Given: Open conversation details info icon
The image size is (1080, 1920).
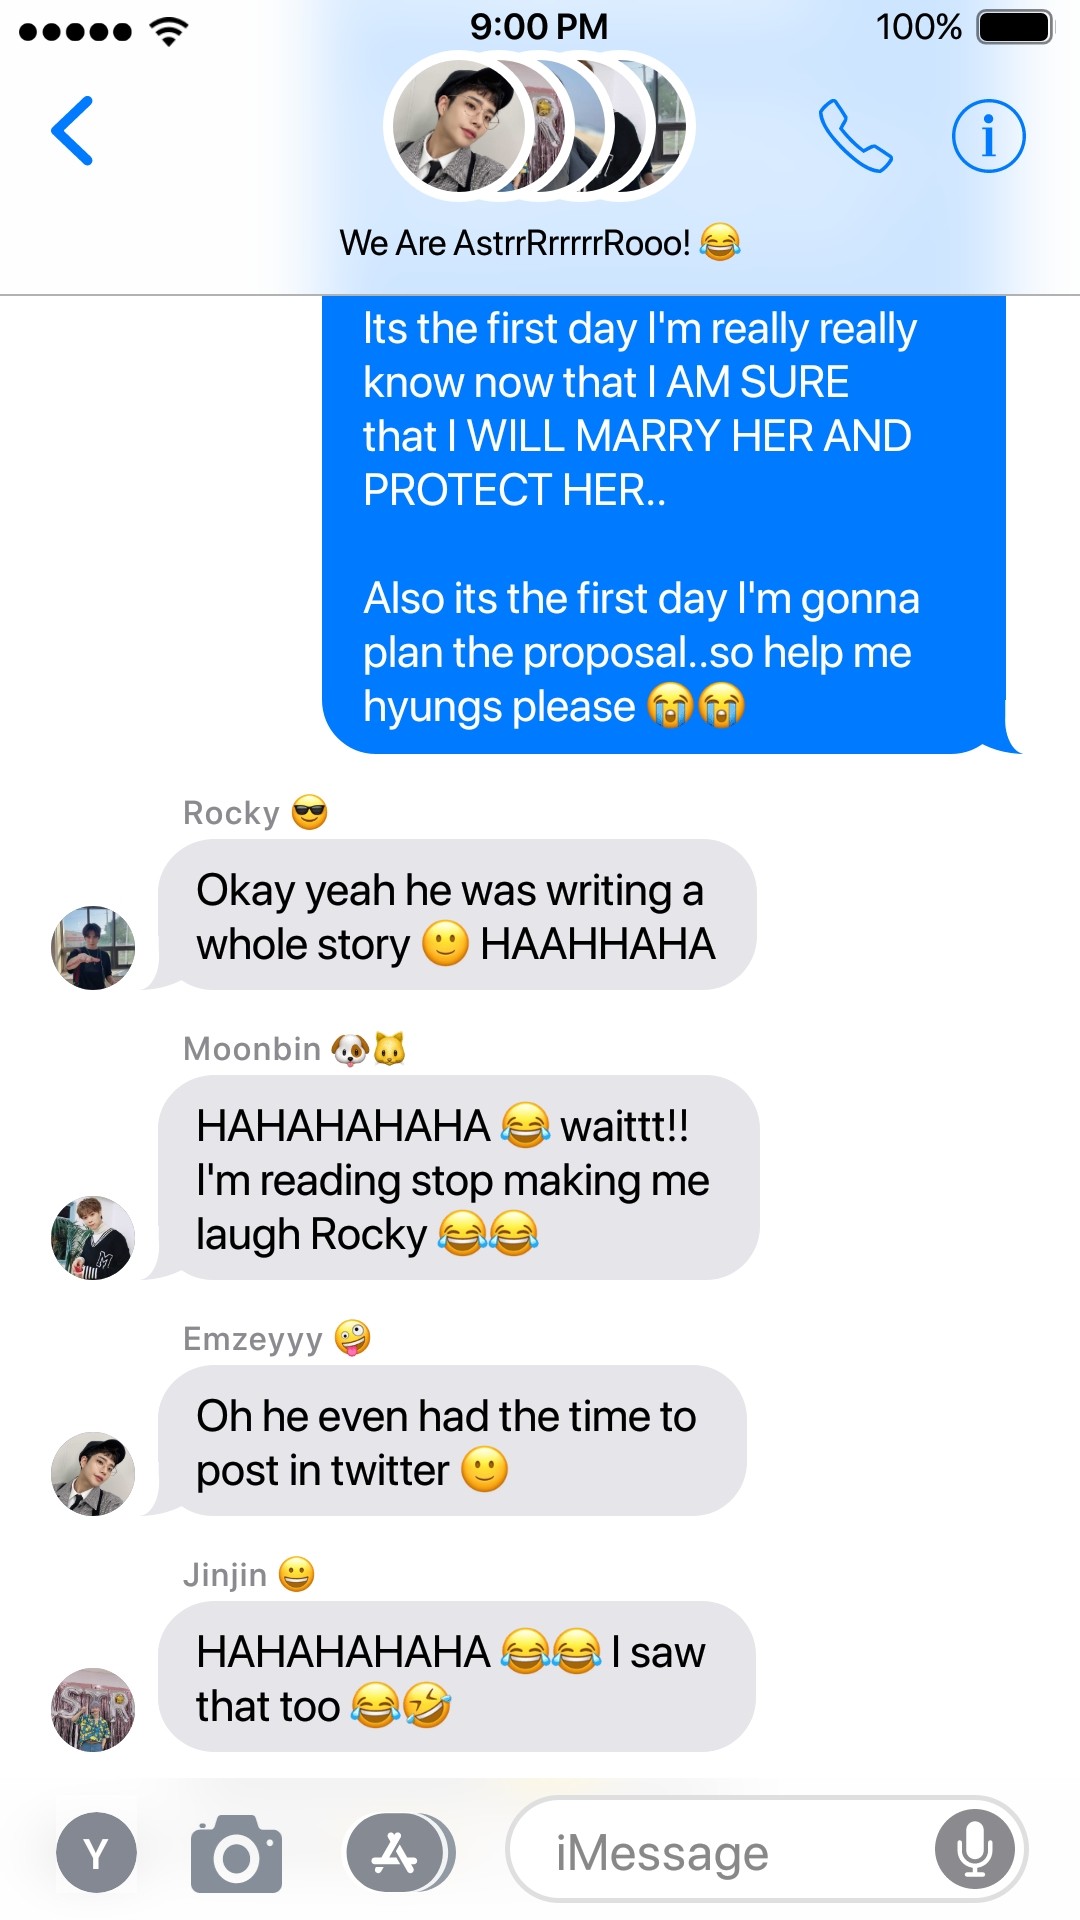Looking at the screenshot, I should (x=988, y=136).
